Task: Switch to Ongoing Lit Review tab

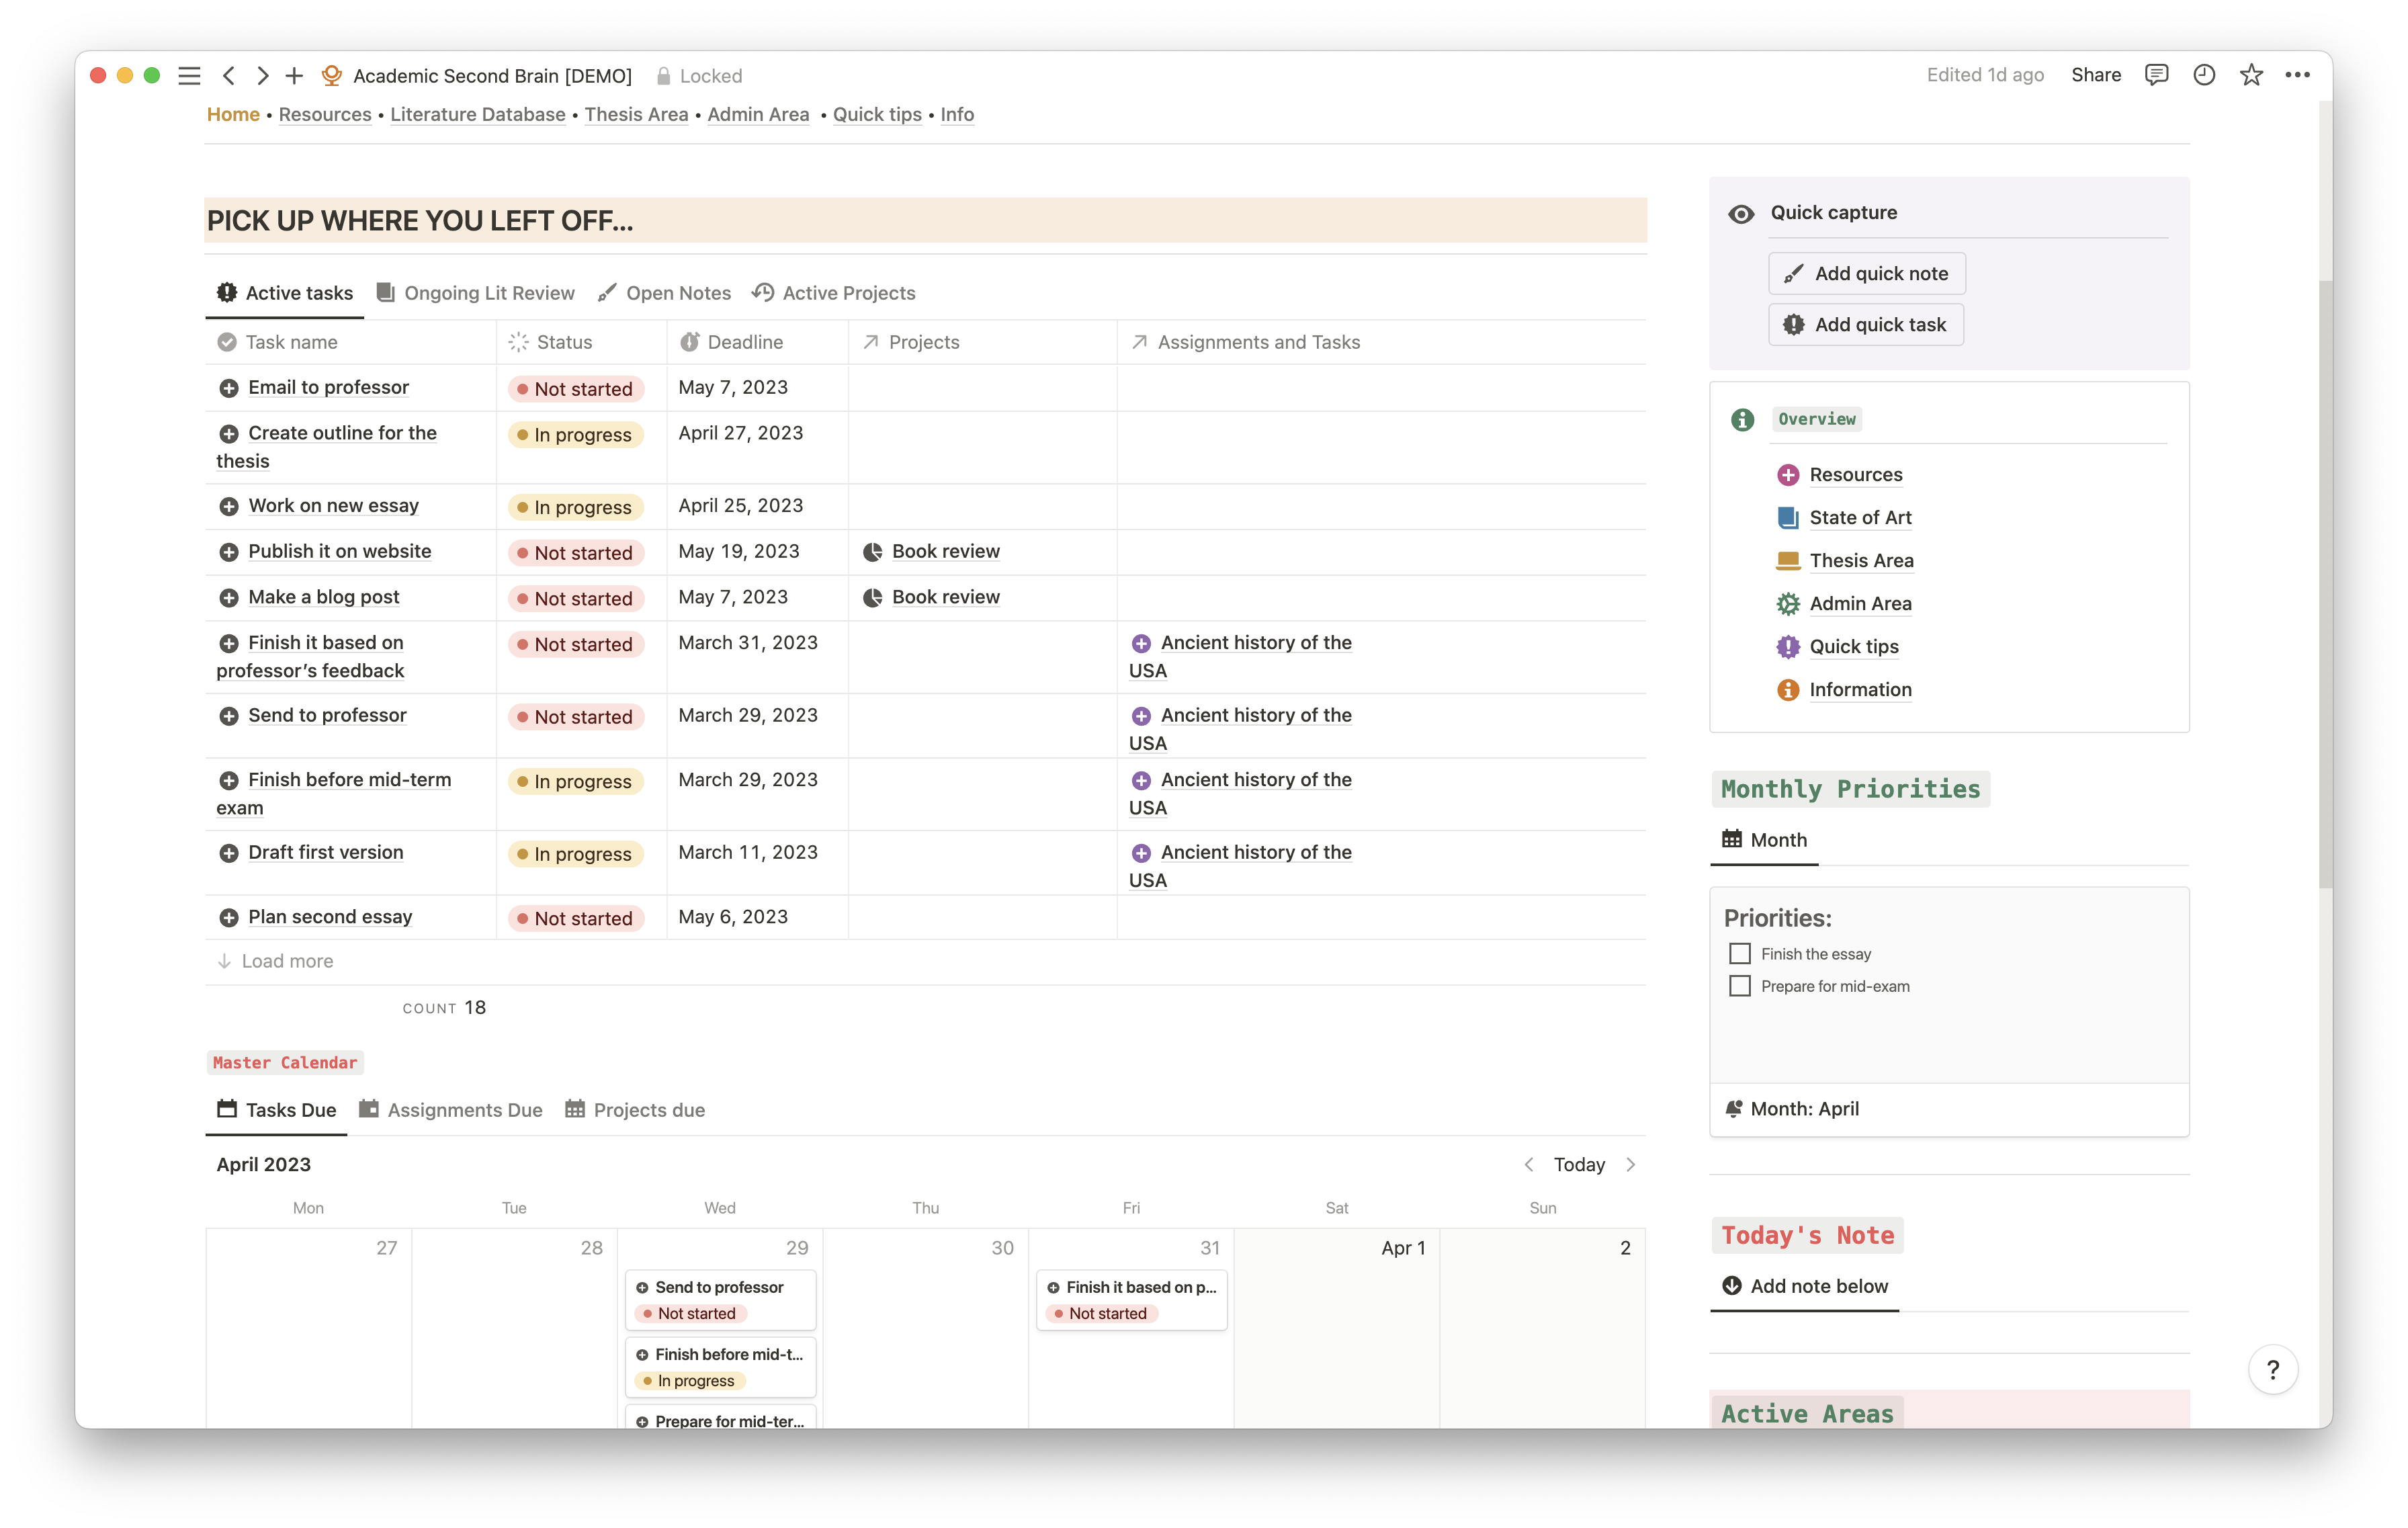Action: click(476, 293)
